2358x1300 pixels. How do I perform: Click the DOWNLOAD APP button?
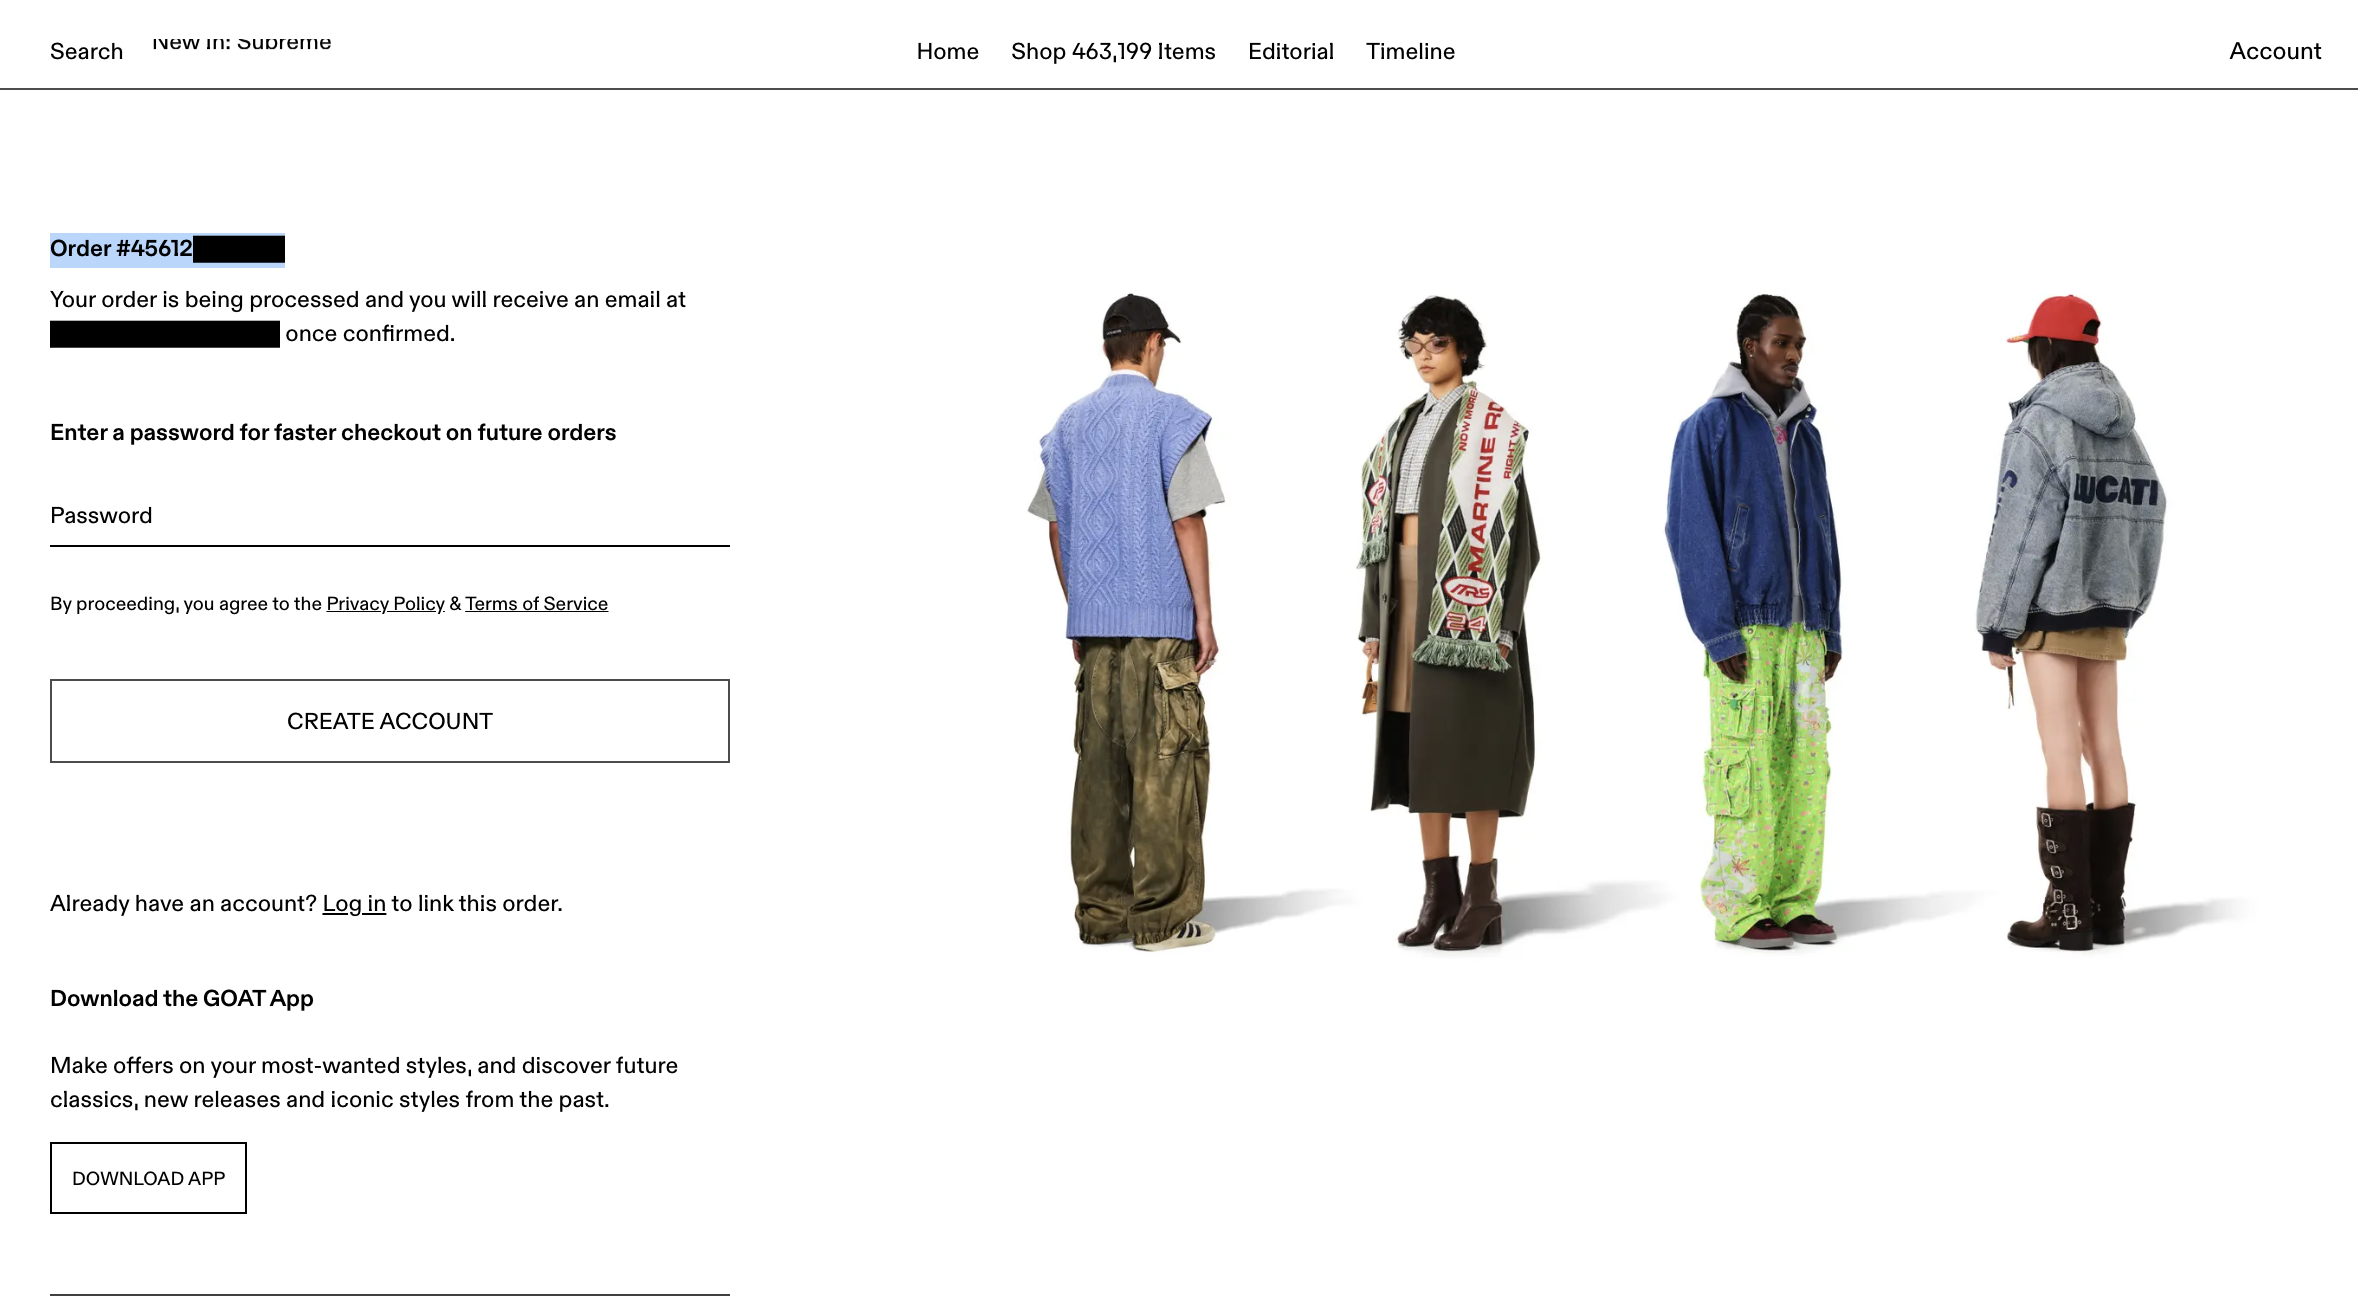tap(148, 1178)
